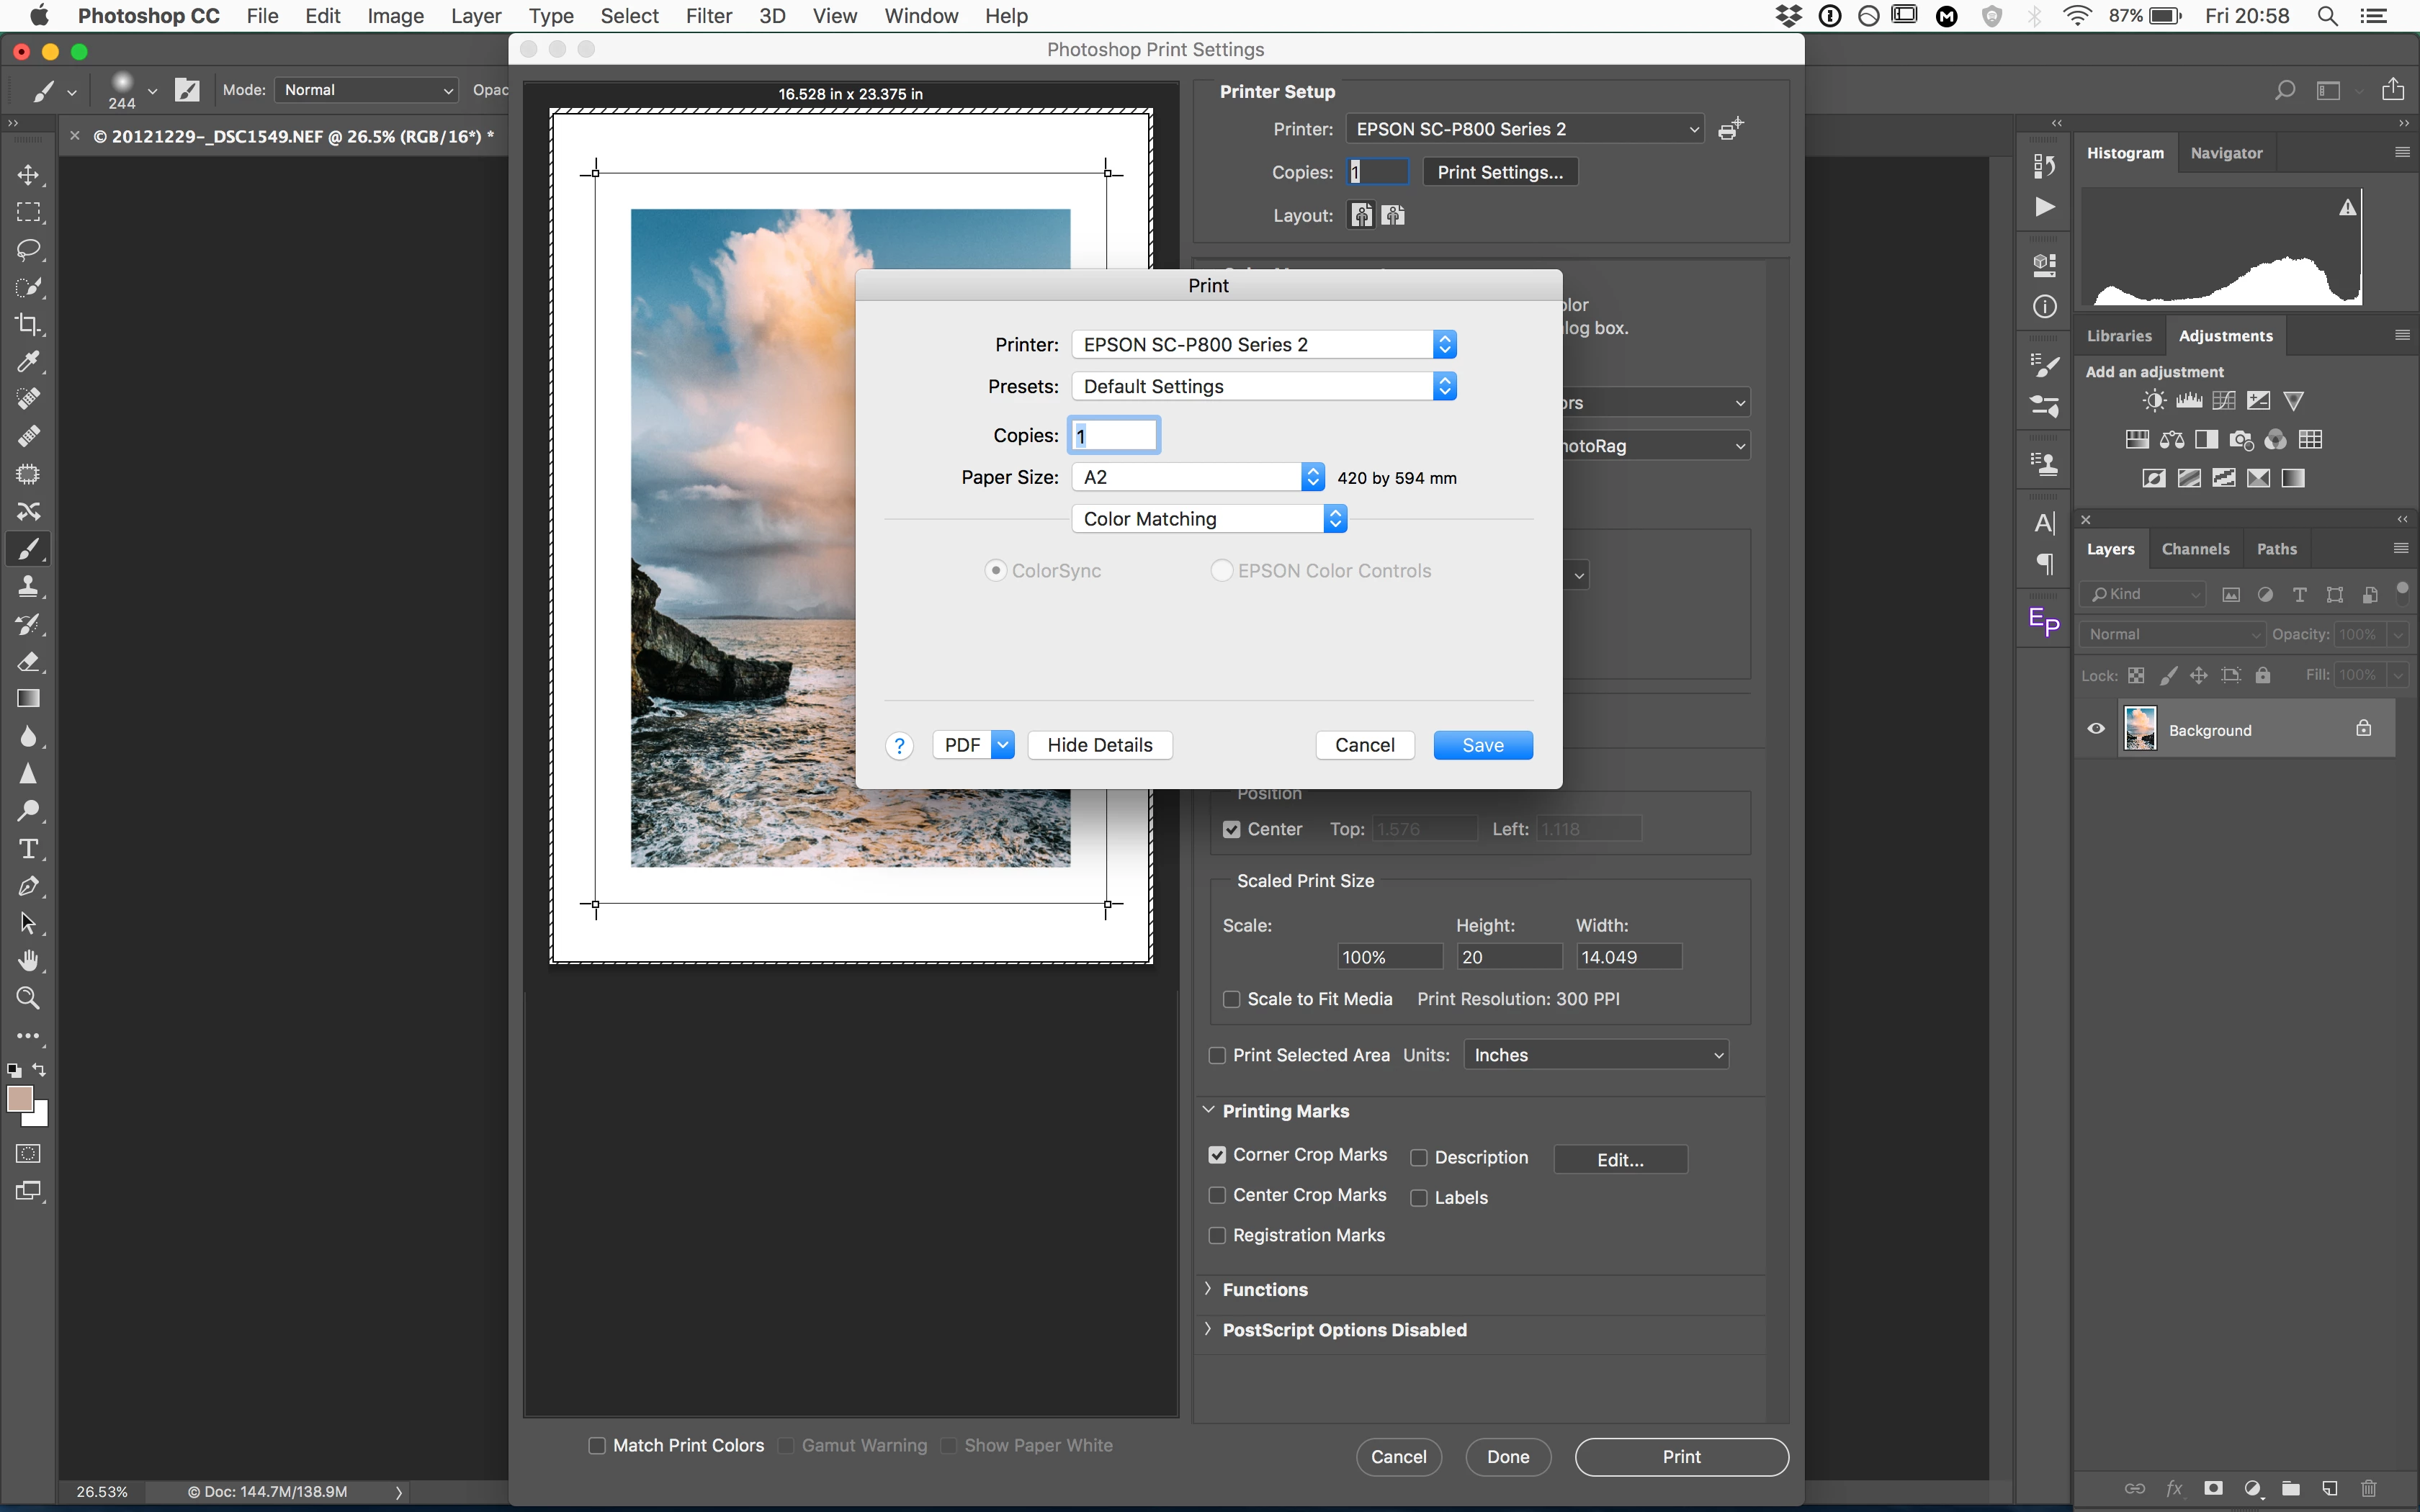
Task: Switch to the Channels tab
Action: click(x=2195, y=549)
